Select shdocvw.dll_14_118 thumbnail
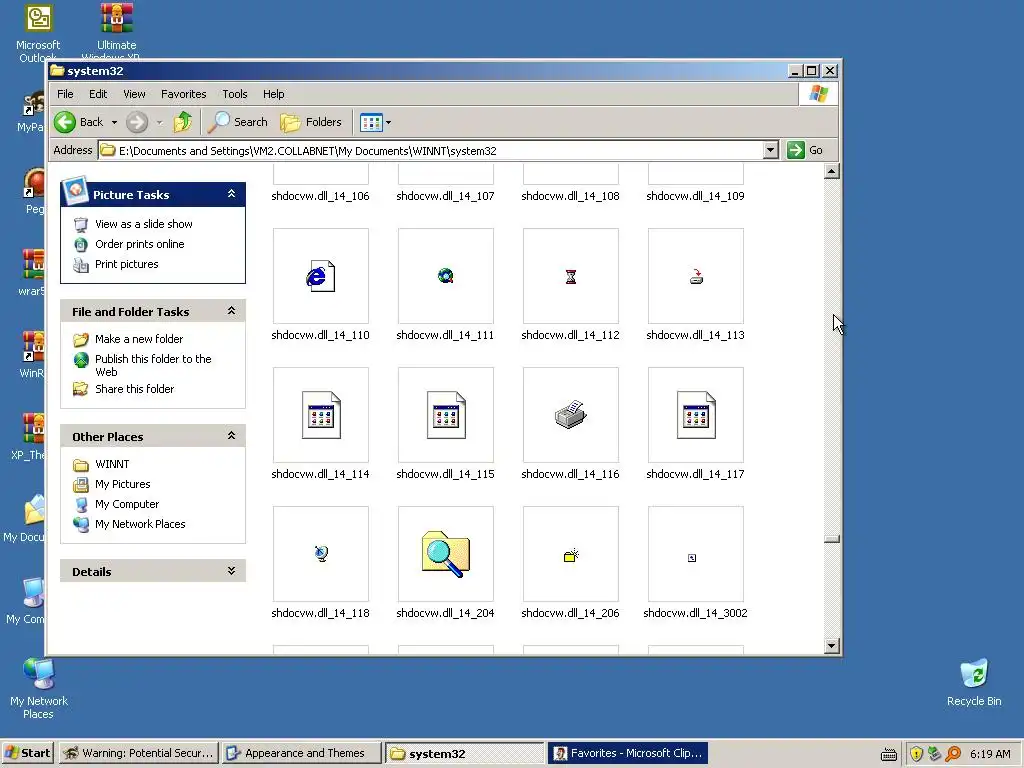 pyautogui.click(x=321, y=554)
